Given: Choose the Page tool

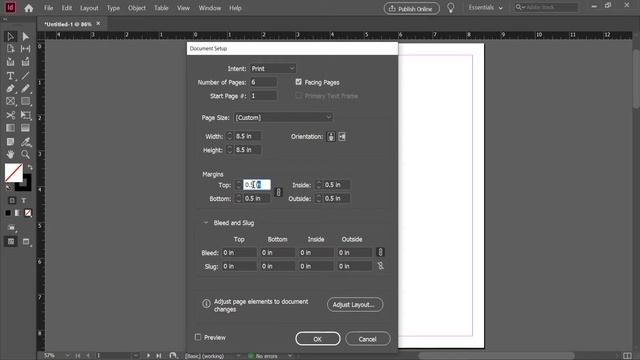Looking at the screenshot, I should click(10, 49).
